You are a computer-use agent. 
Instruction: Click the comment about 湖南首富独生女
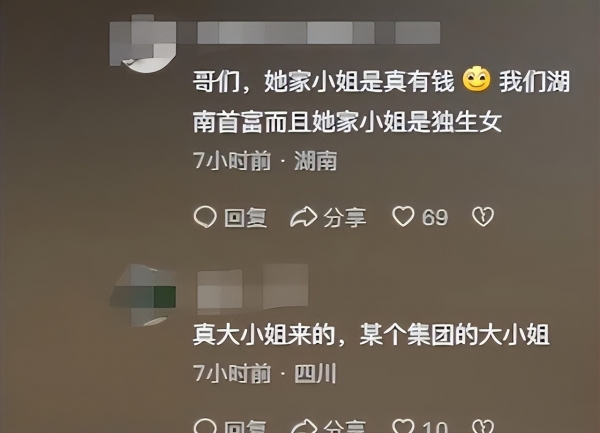pos(382,101)
